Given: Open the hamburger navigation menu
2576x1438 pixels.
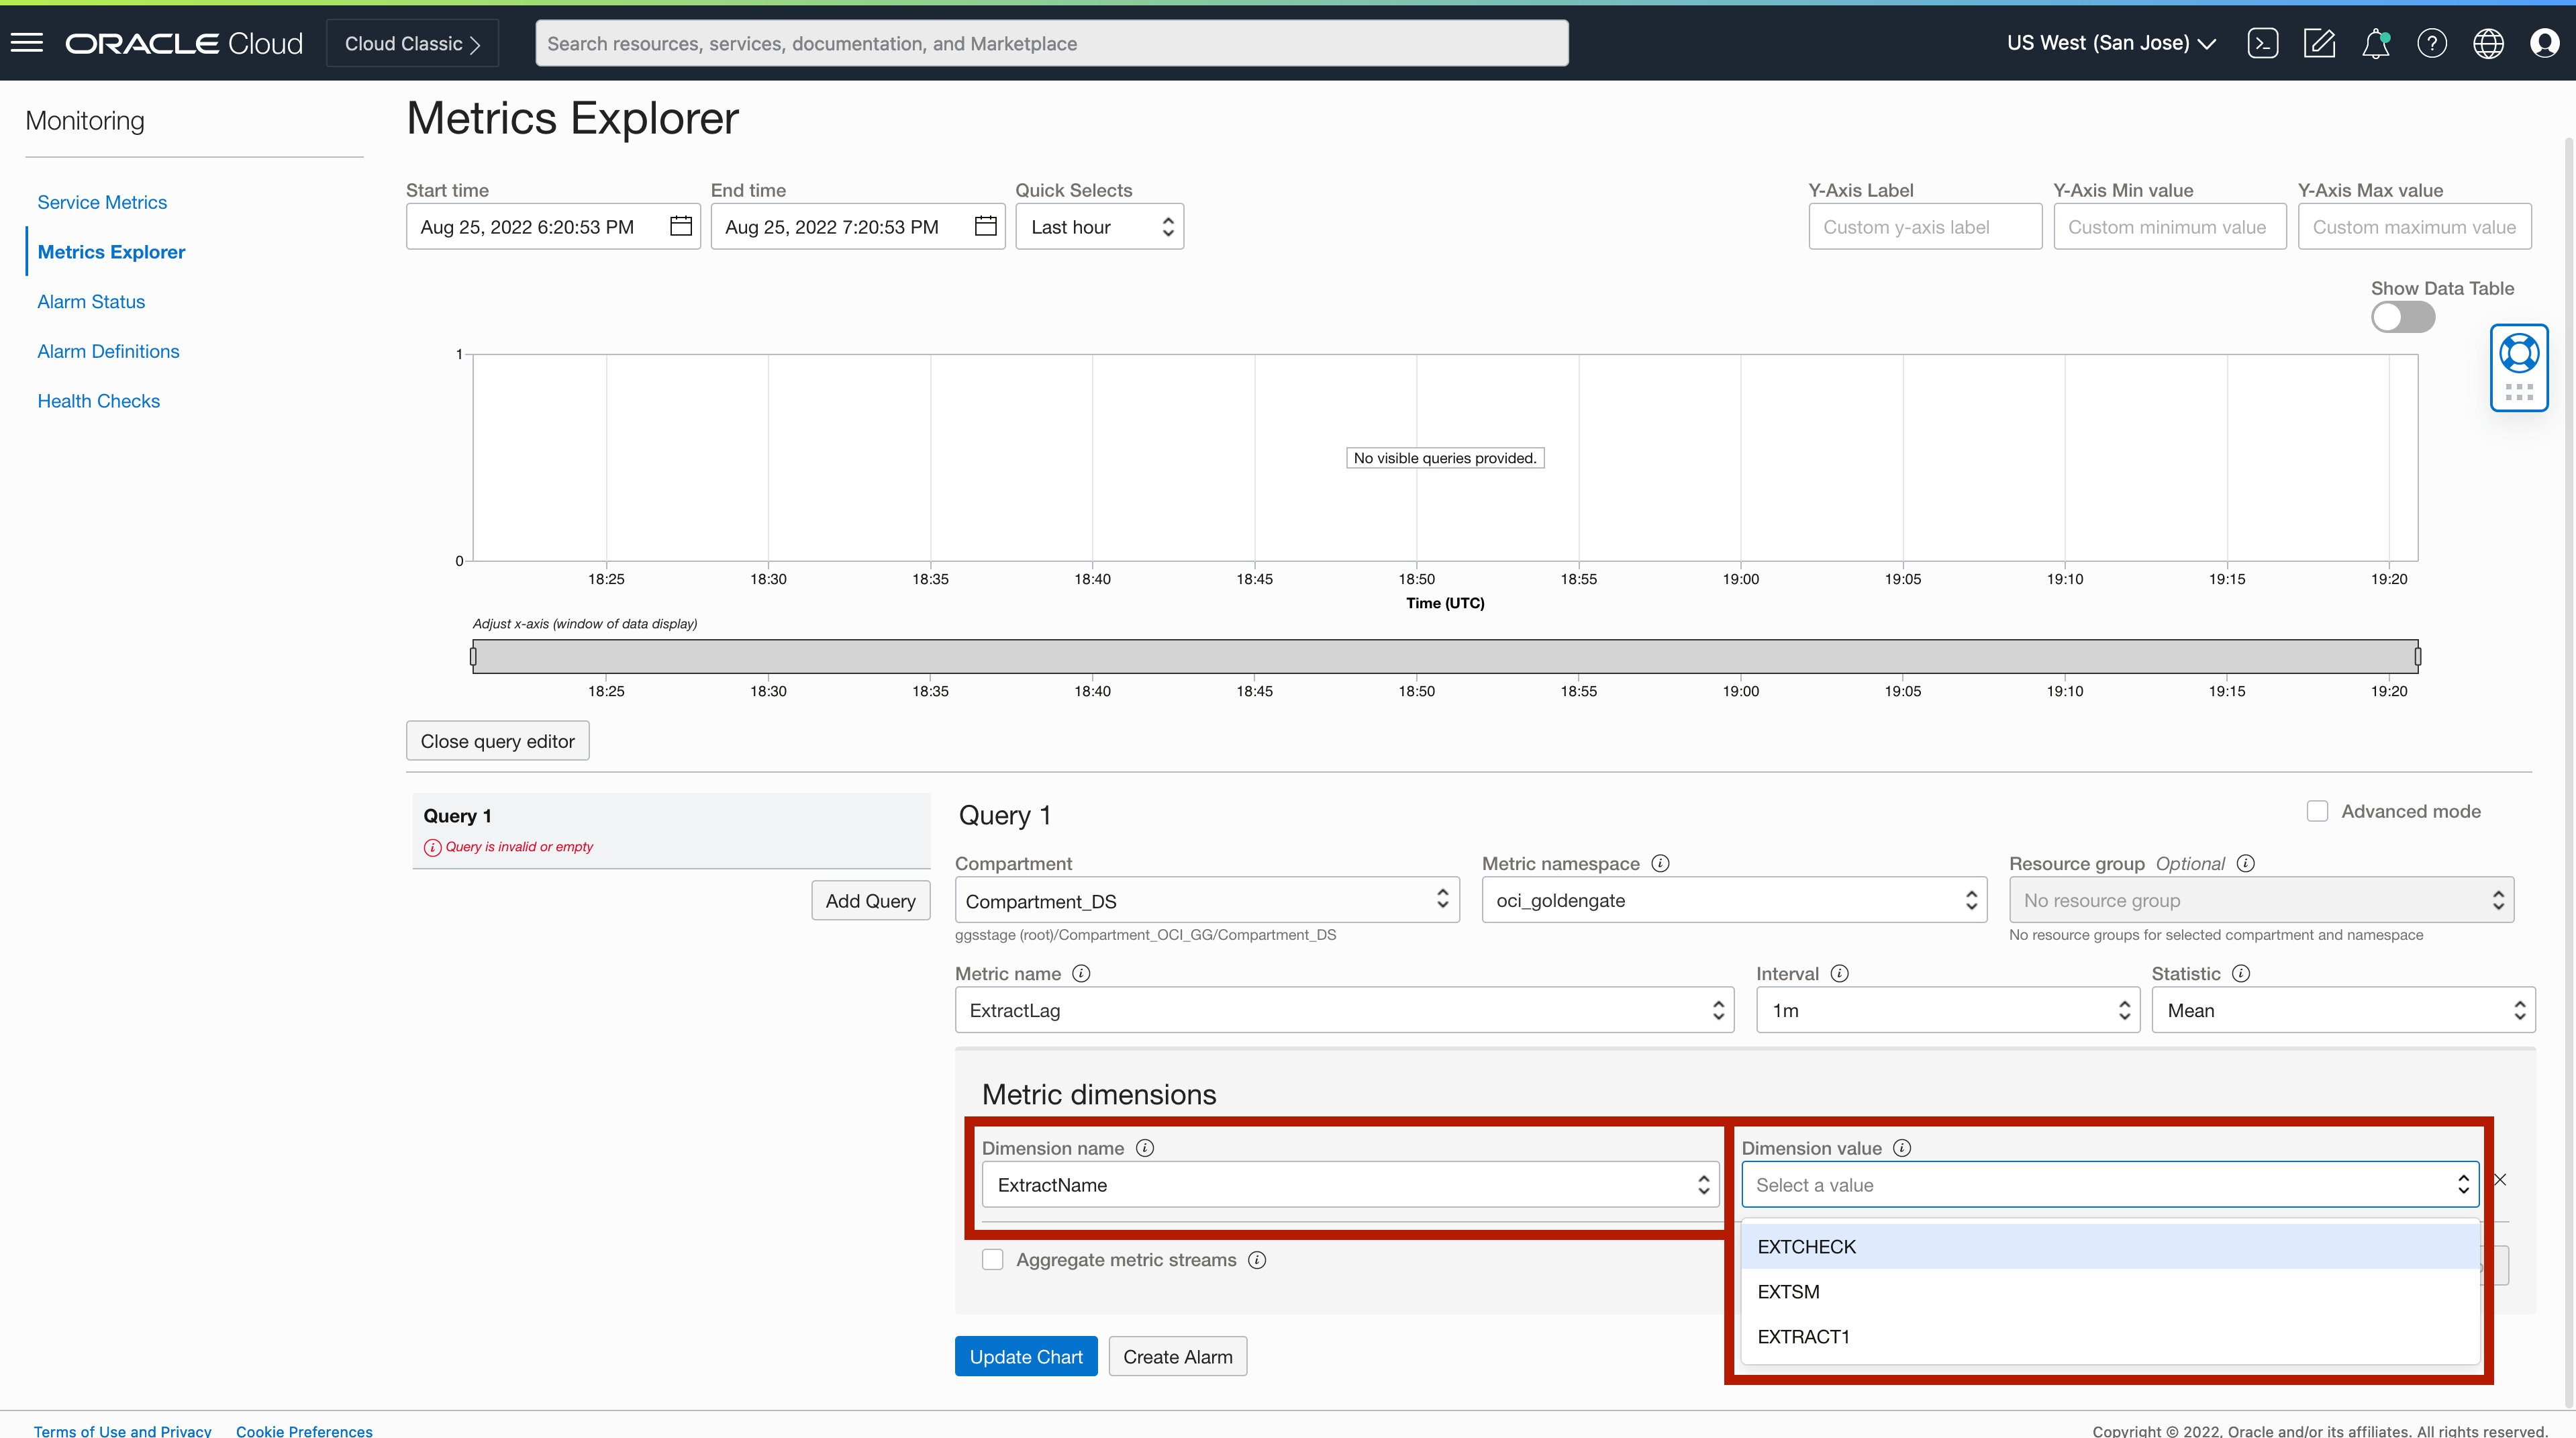Looking at the screenshot, I should (27, 43).
